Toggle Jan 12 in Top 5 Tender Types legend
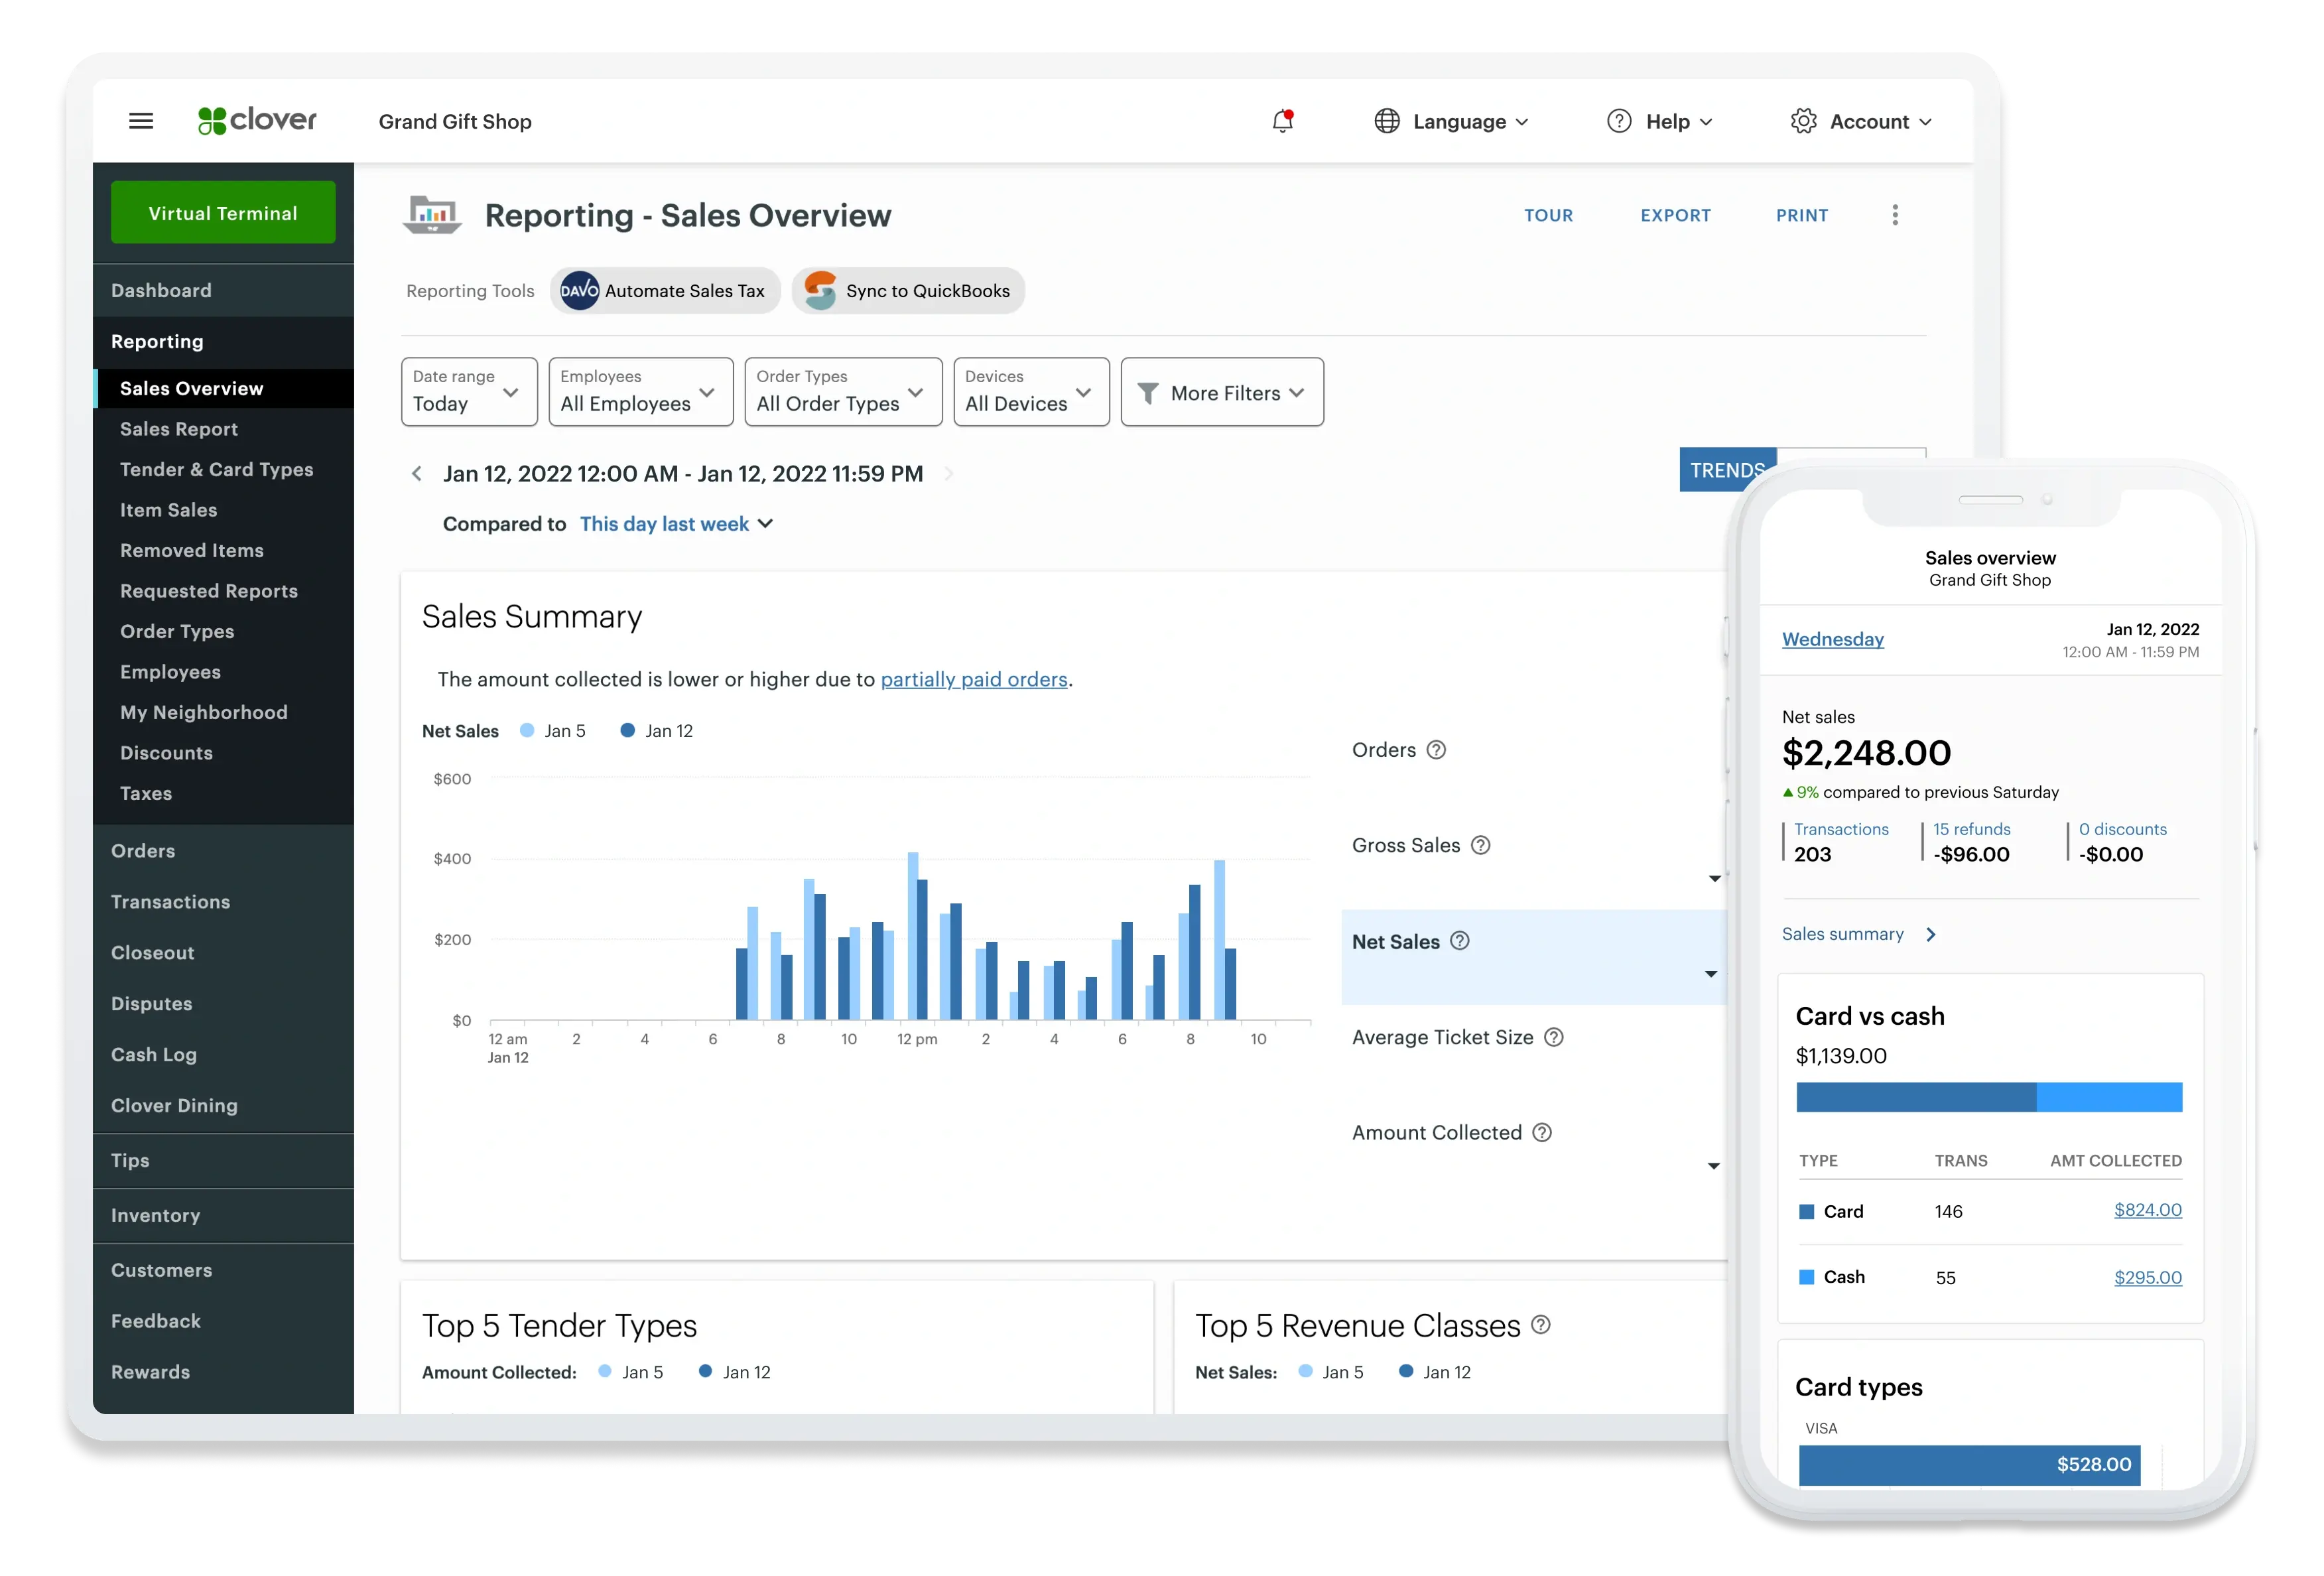Viewport: 2324px width, 1576px height. point(733,1371)
